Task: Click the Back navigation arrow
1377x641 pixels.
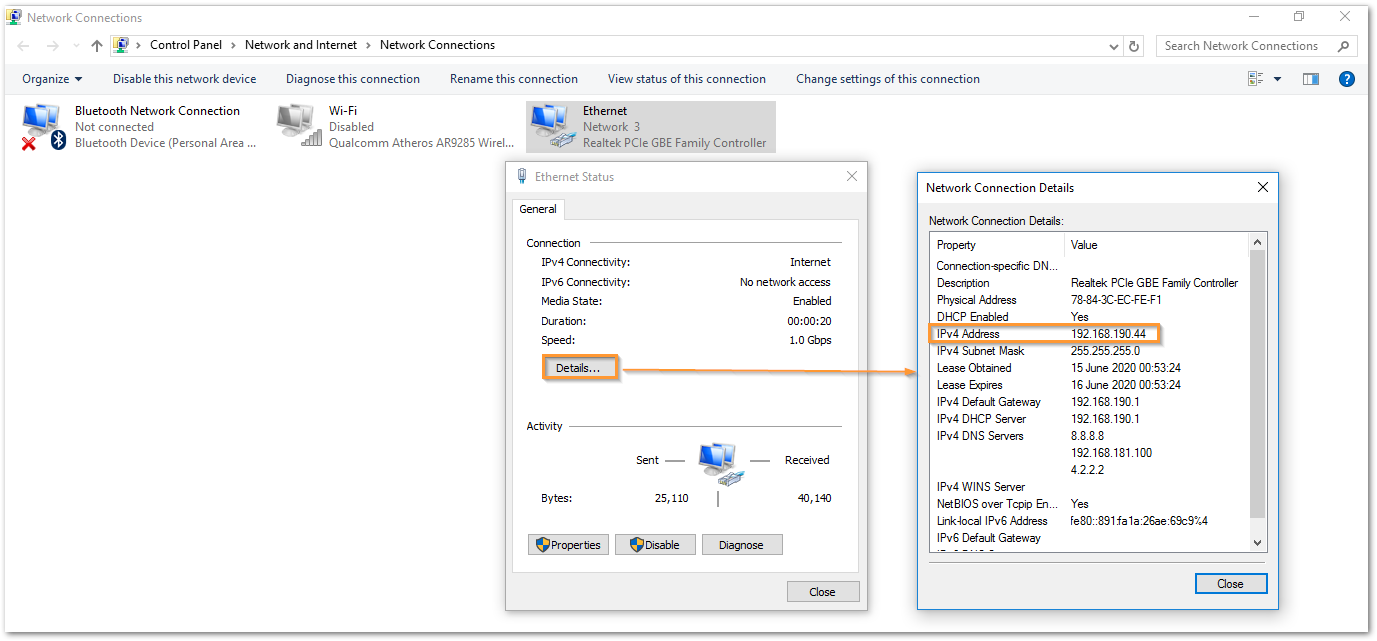Action: point(24,46)
